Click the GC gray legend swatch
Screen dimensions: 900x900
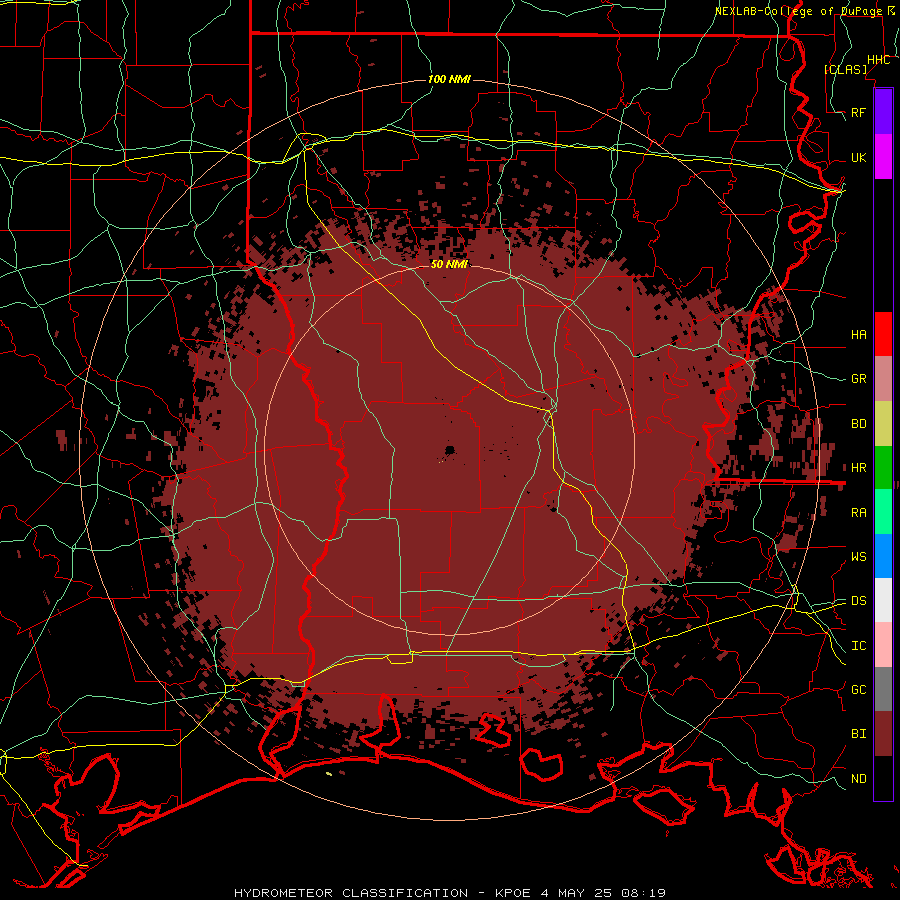point(883,689)
